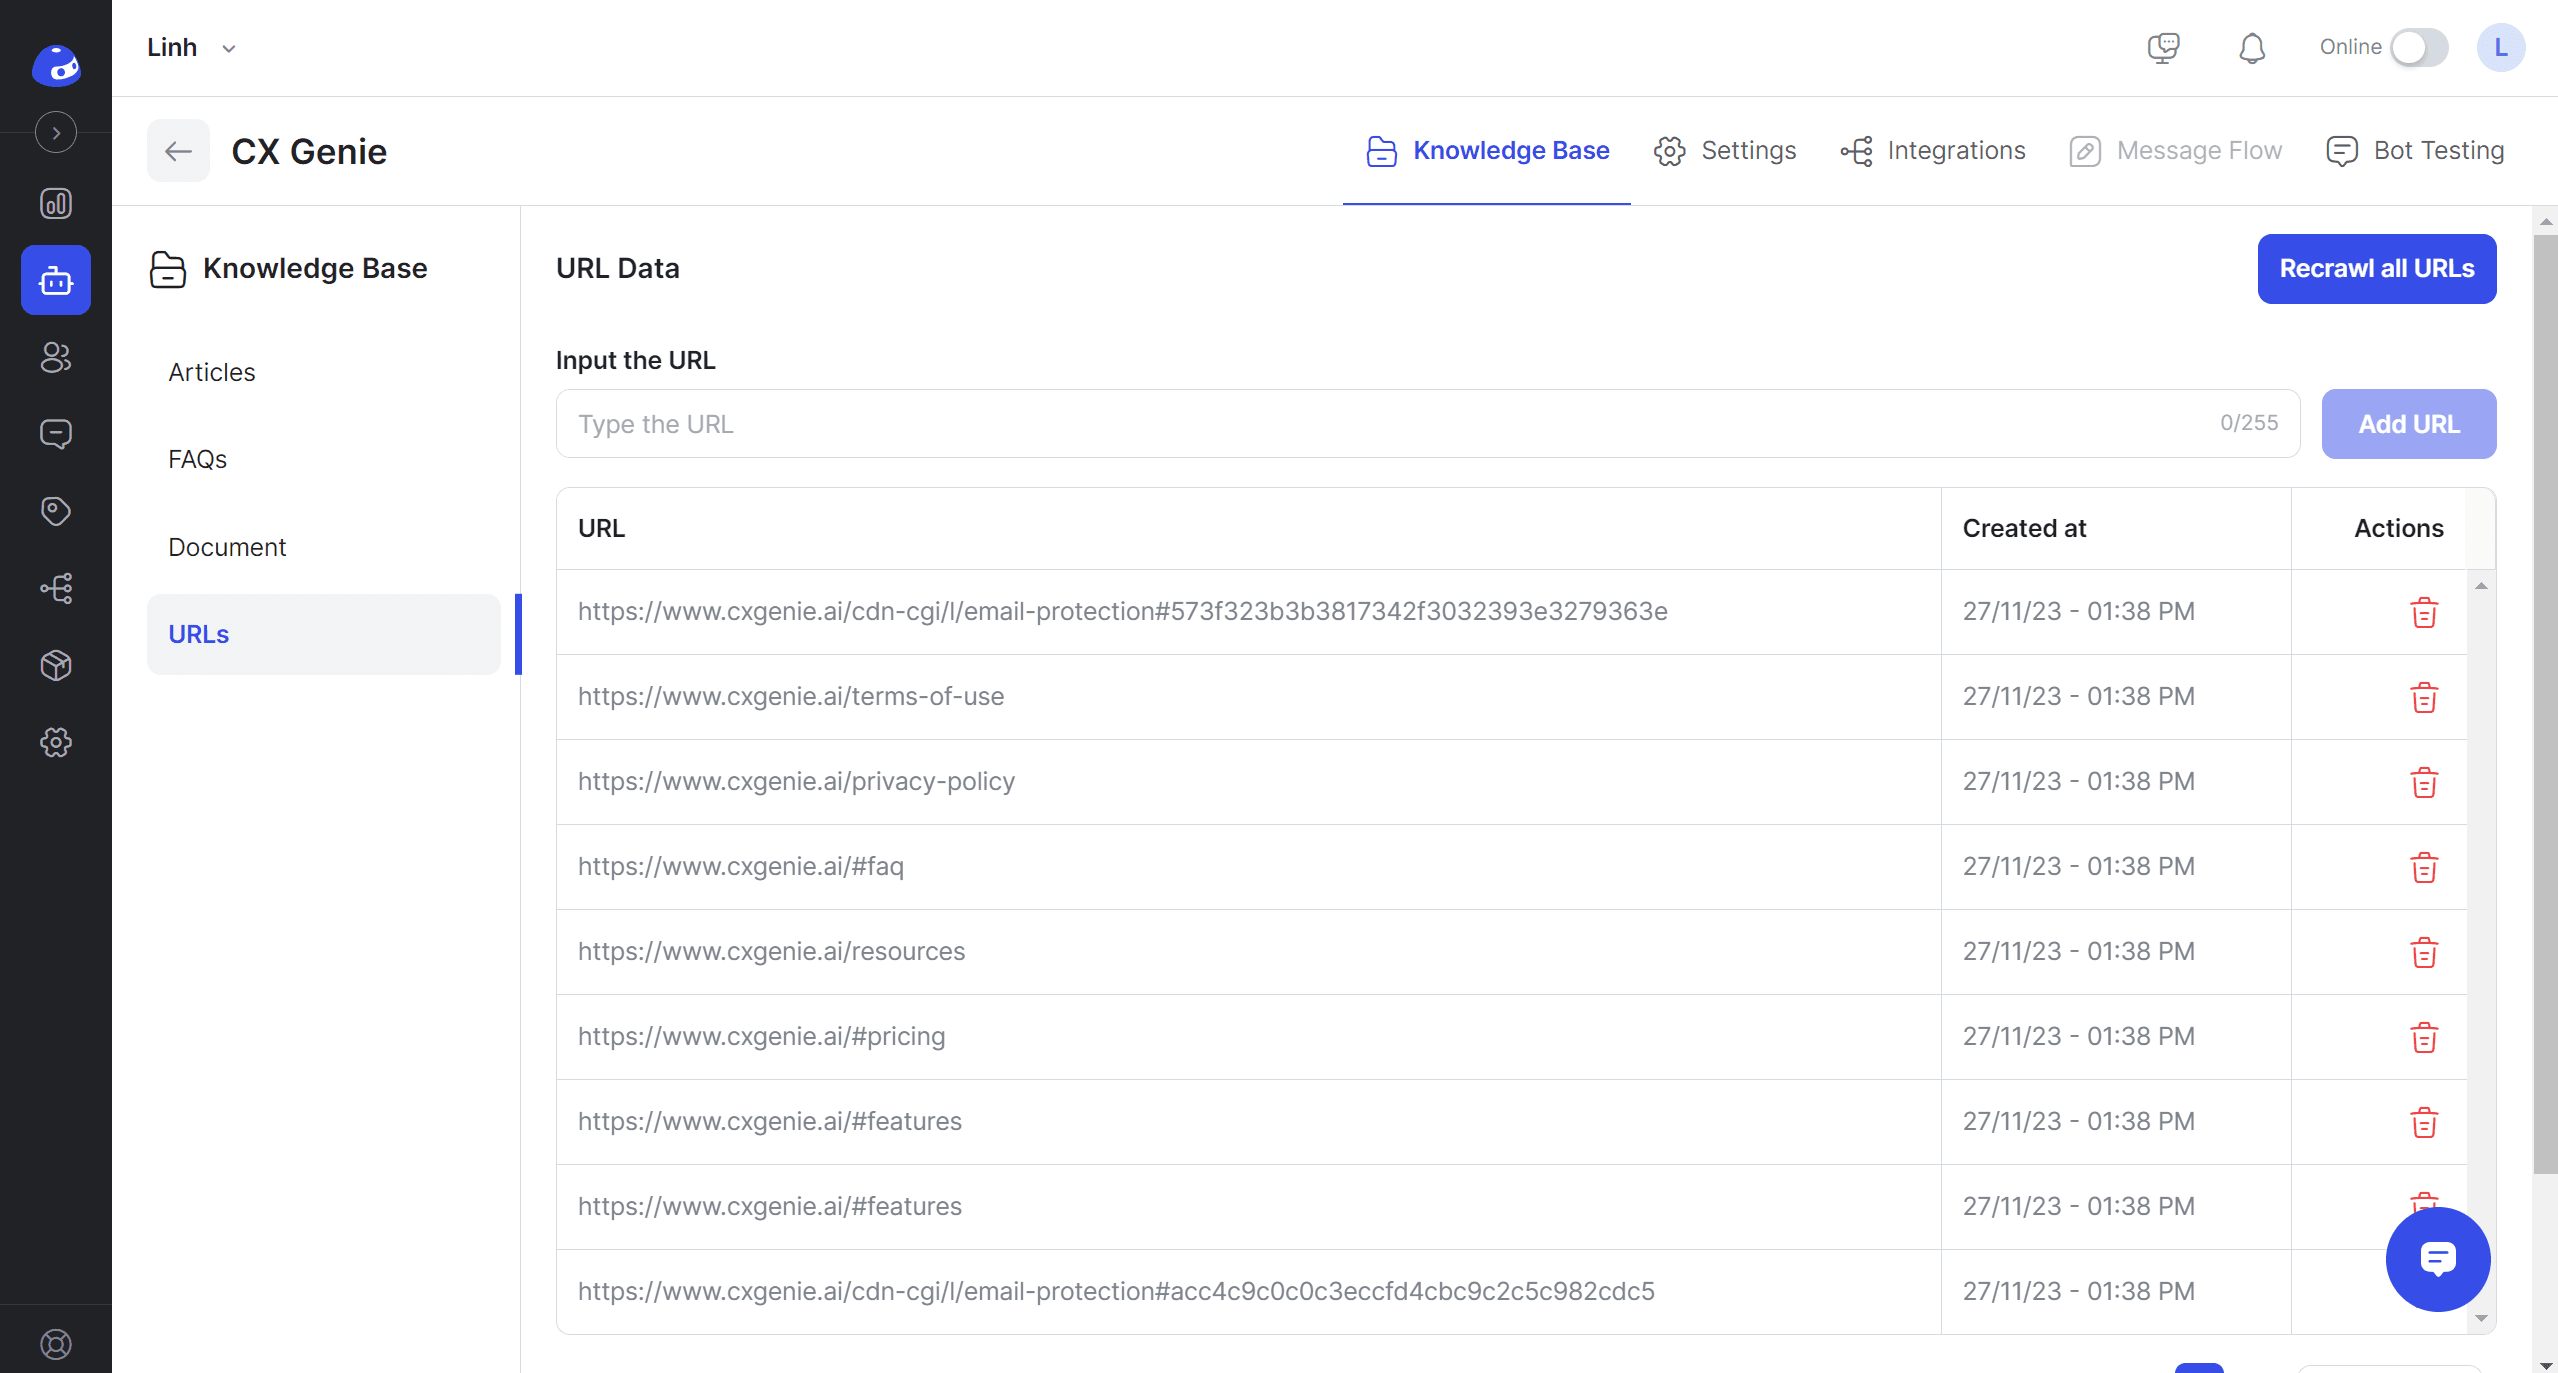Click the last email-protection URL text

1116,1291
